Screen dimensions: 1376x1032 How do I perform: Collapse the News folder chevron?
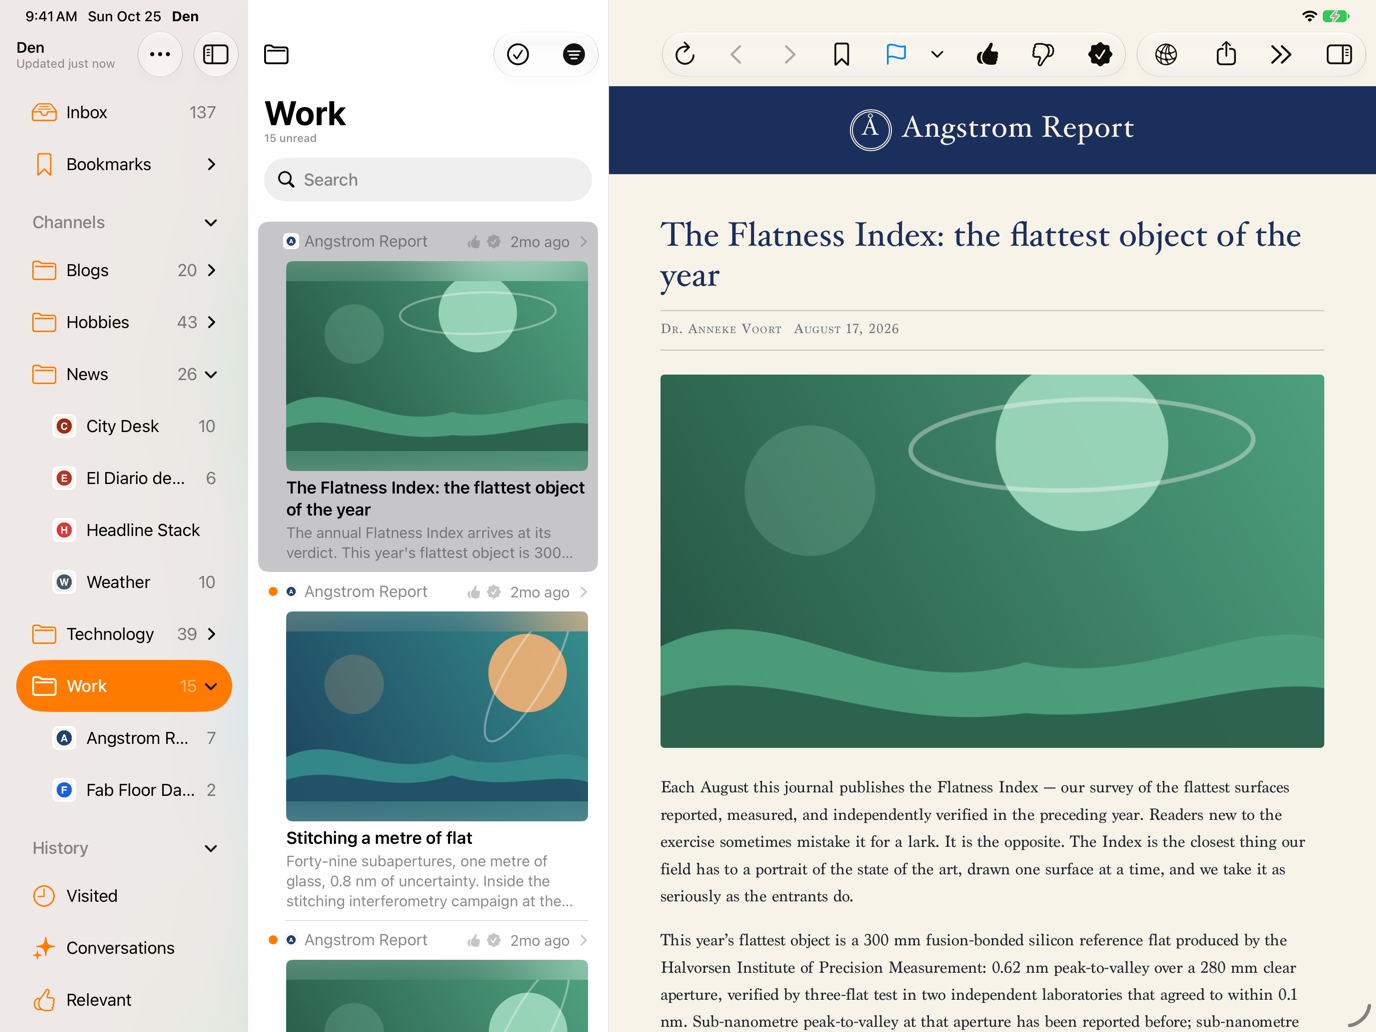click(x=211, y=374)
